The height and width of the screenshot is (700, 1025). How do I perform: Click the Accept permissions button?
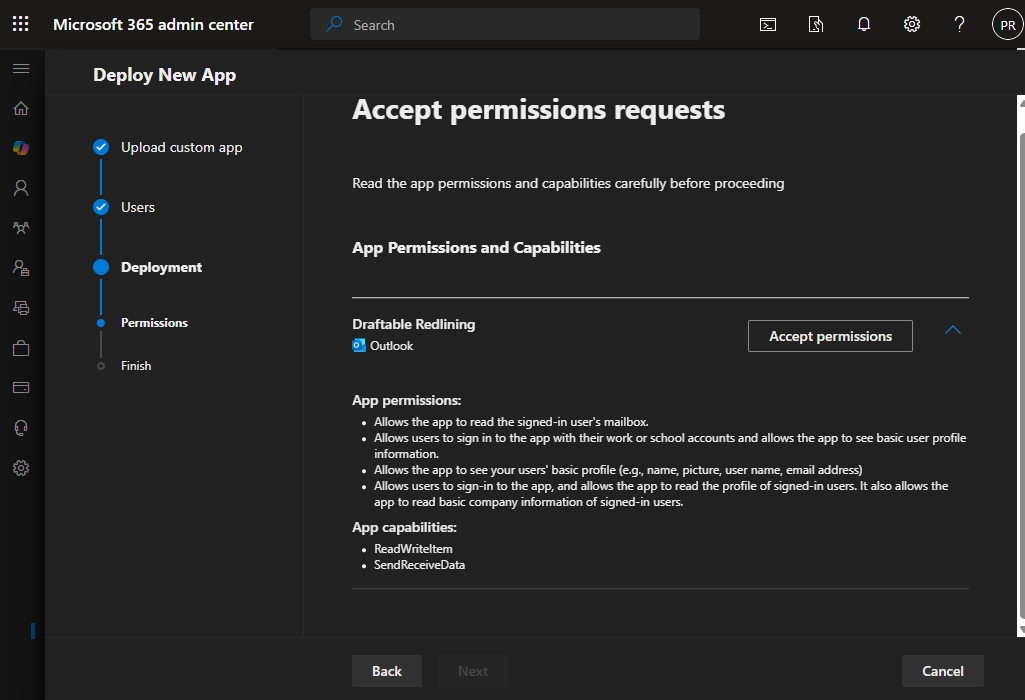point(830,336)
